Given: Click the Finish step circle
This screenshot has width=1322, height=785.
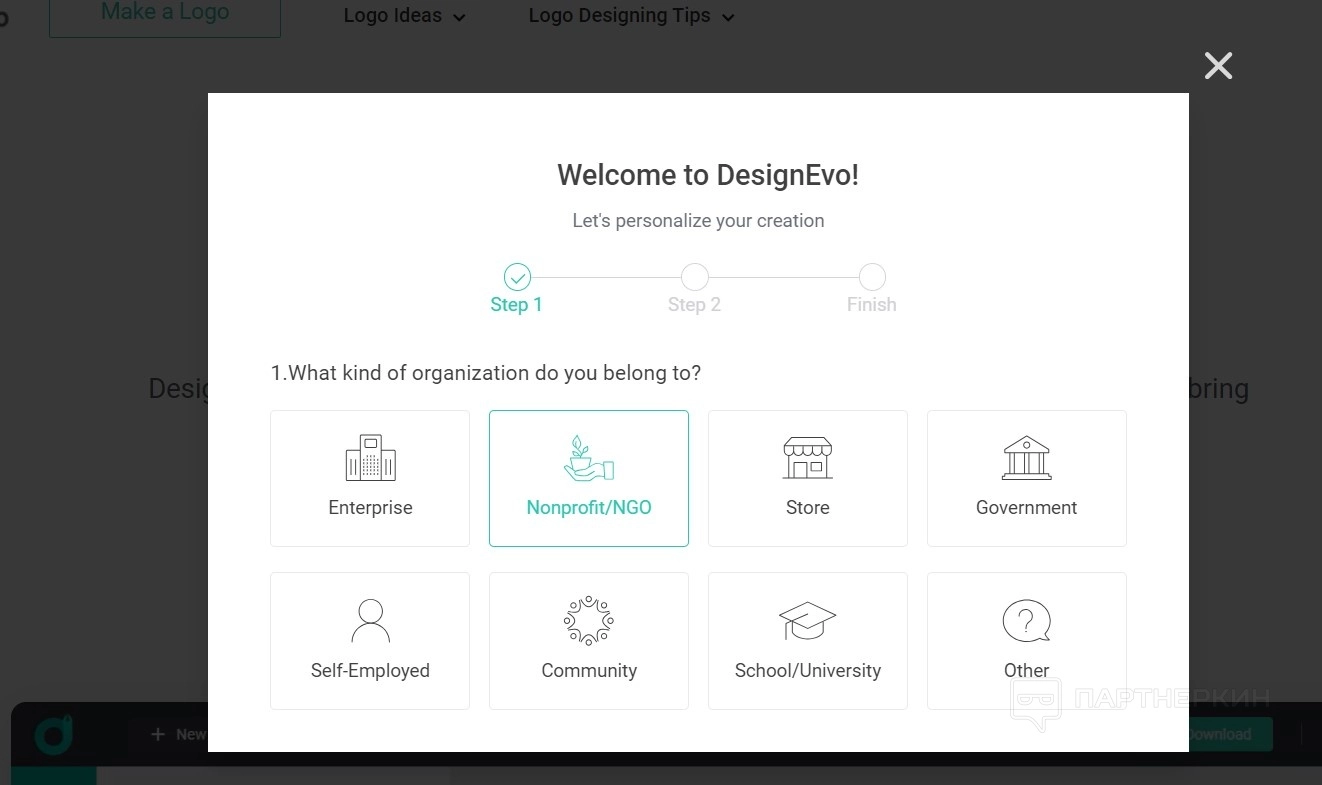Looking at the screenshot, I should [872, 277].
